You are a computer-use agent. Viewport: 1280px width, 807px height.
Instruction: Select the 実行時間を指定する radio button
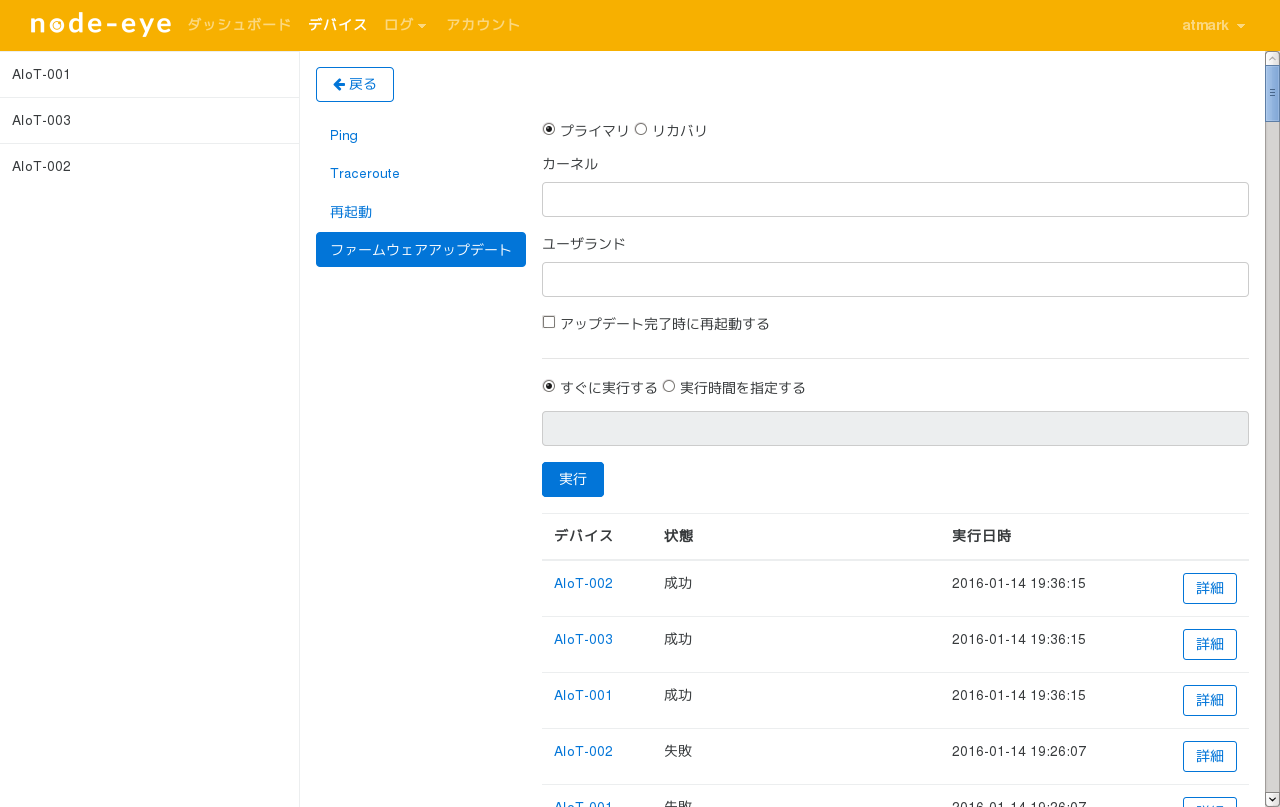669,386
